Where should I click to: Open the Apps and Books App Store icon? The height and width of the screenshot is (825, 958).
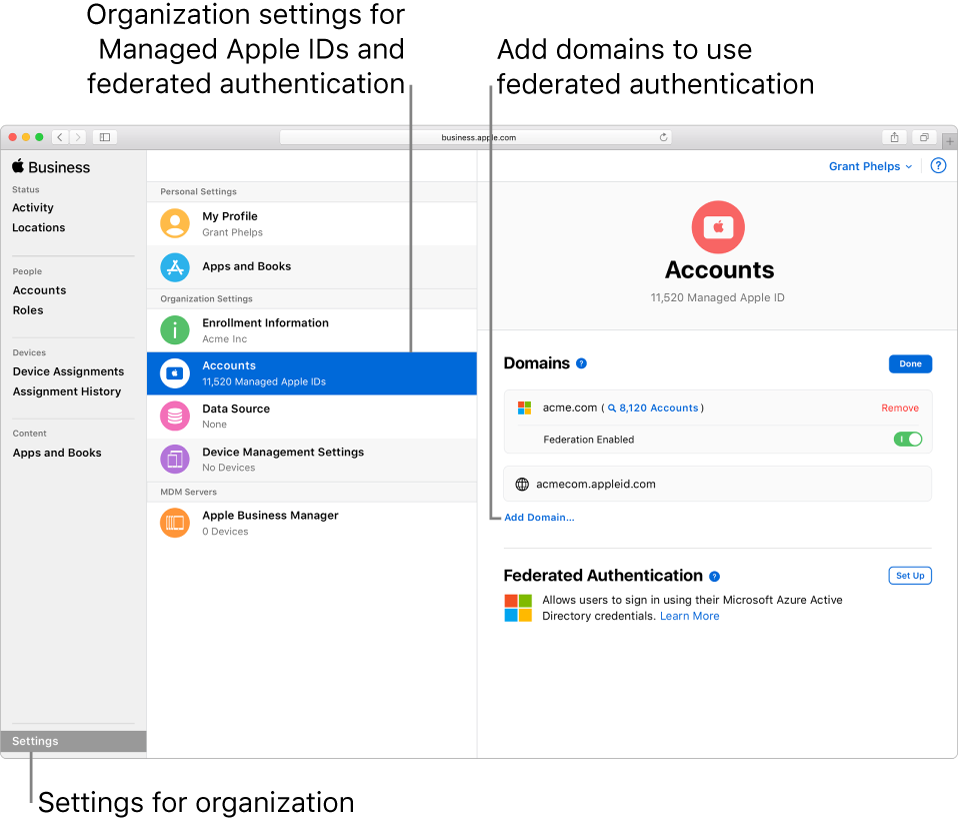[175, 267]
